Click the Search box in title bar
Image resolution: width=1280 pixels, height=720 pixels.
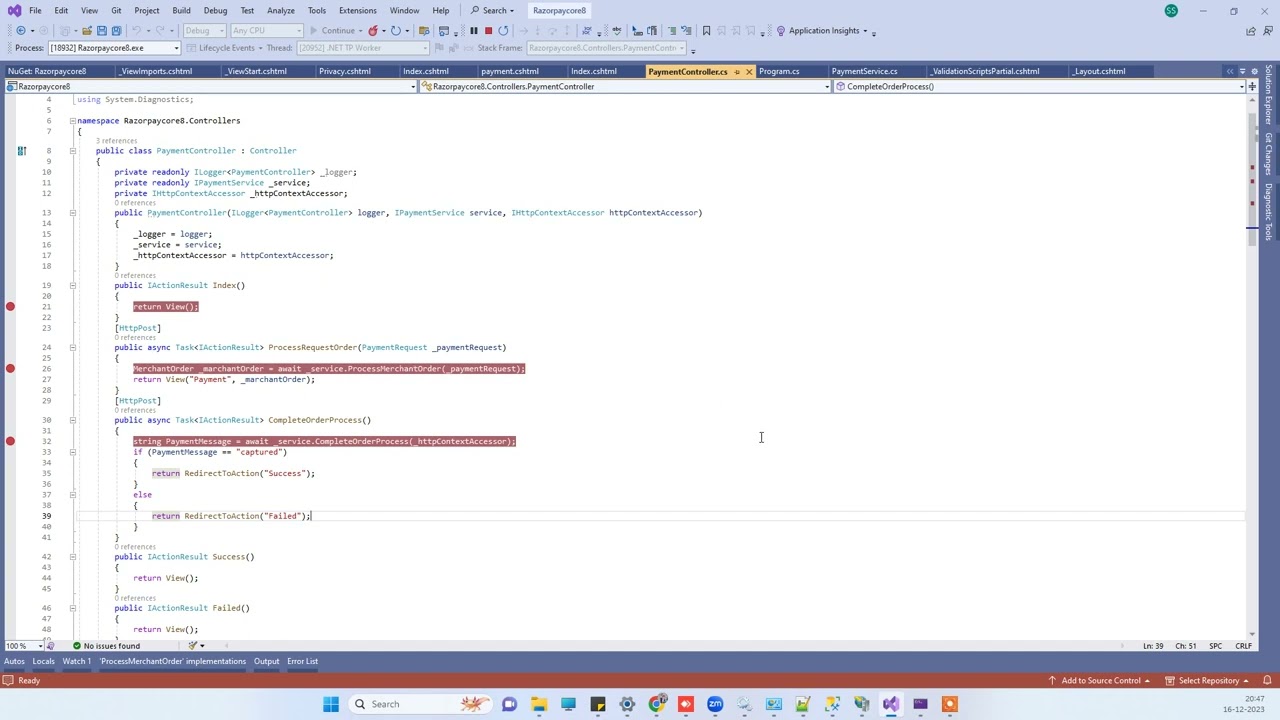click(x=494, y=11)
